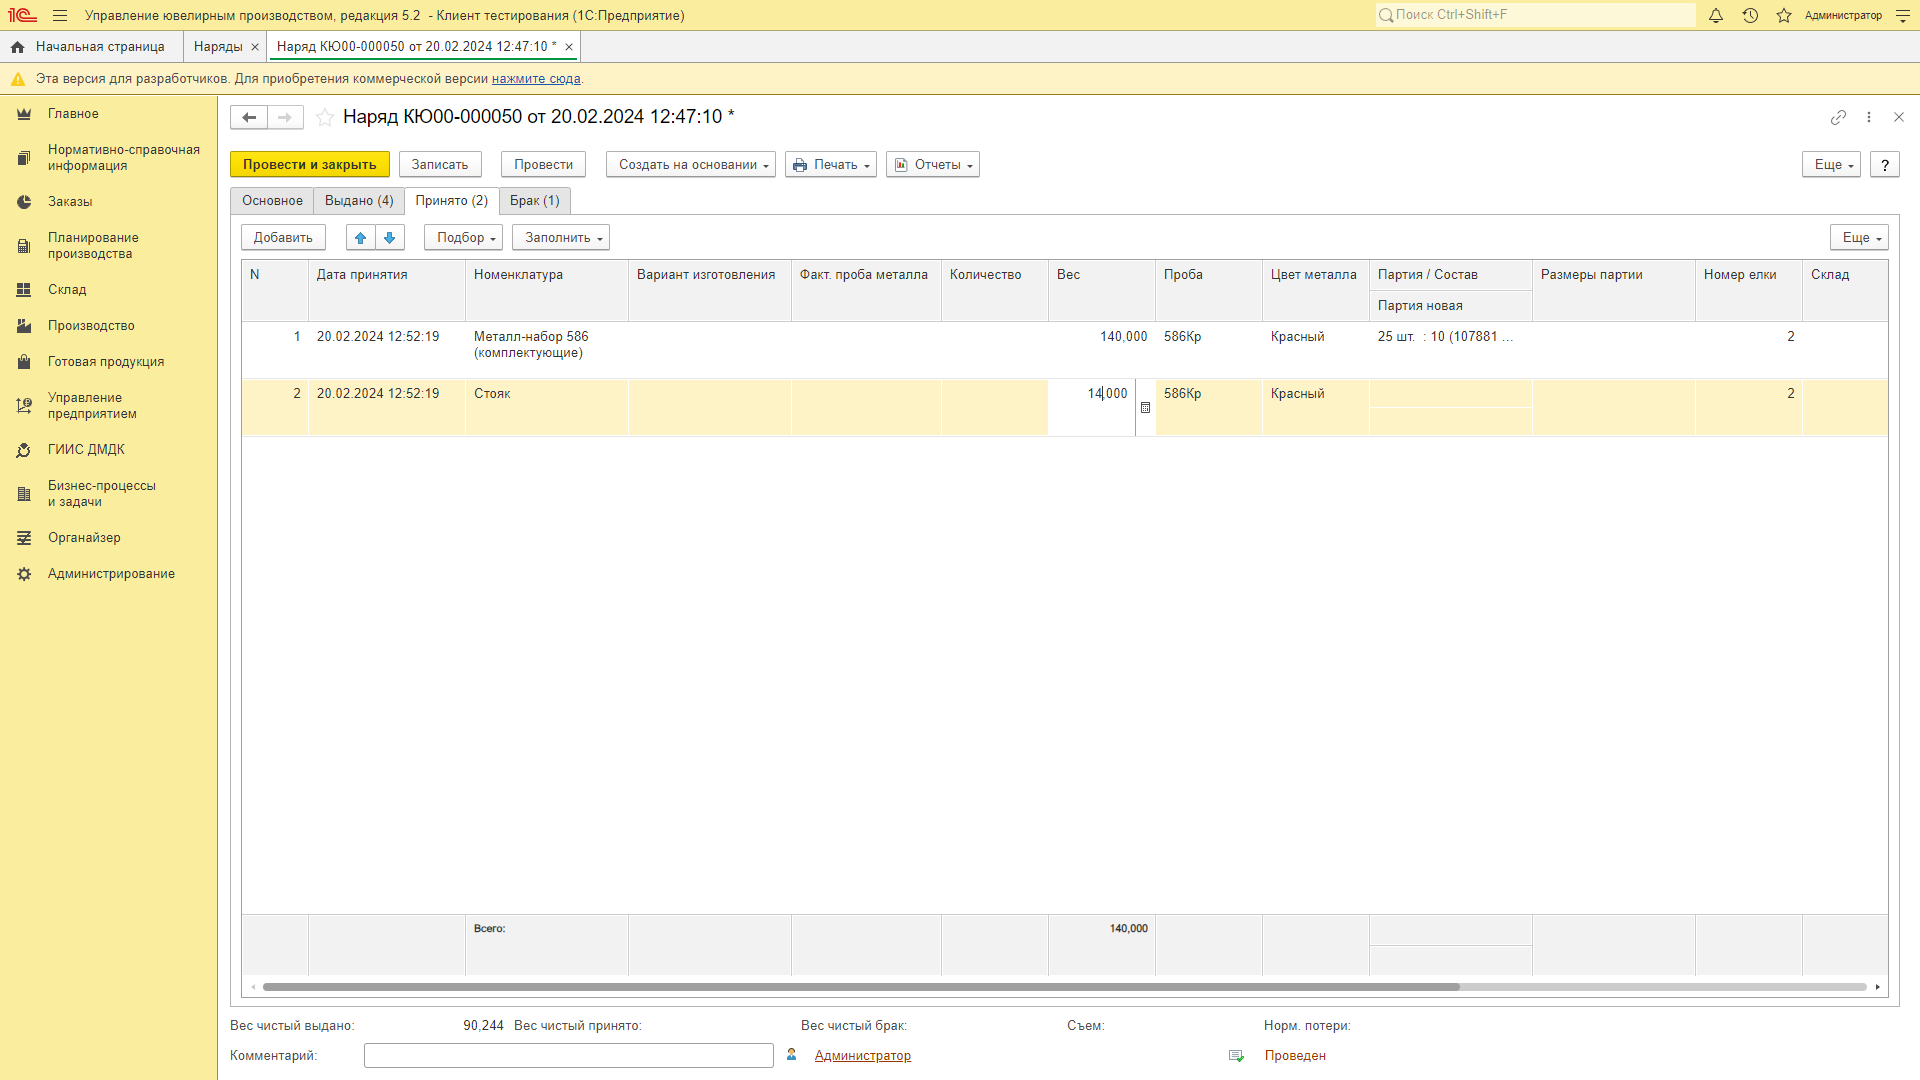Click the Производство factory icon in sidebar
The height and width of the screenshot is (1080, 1920).
click(x=24, y=326)
